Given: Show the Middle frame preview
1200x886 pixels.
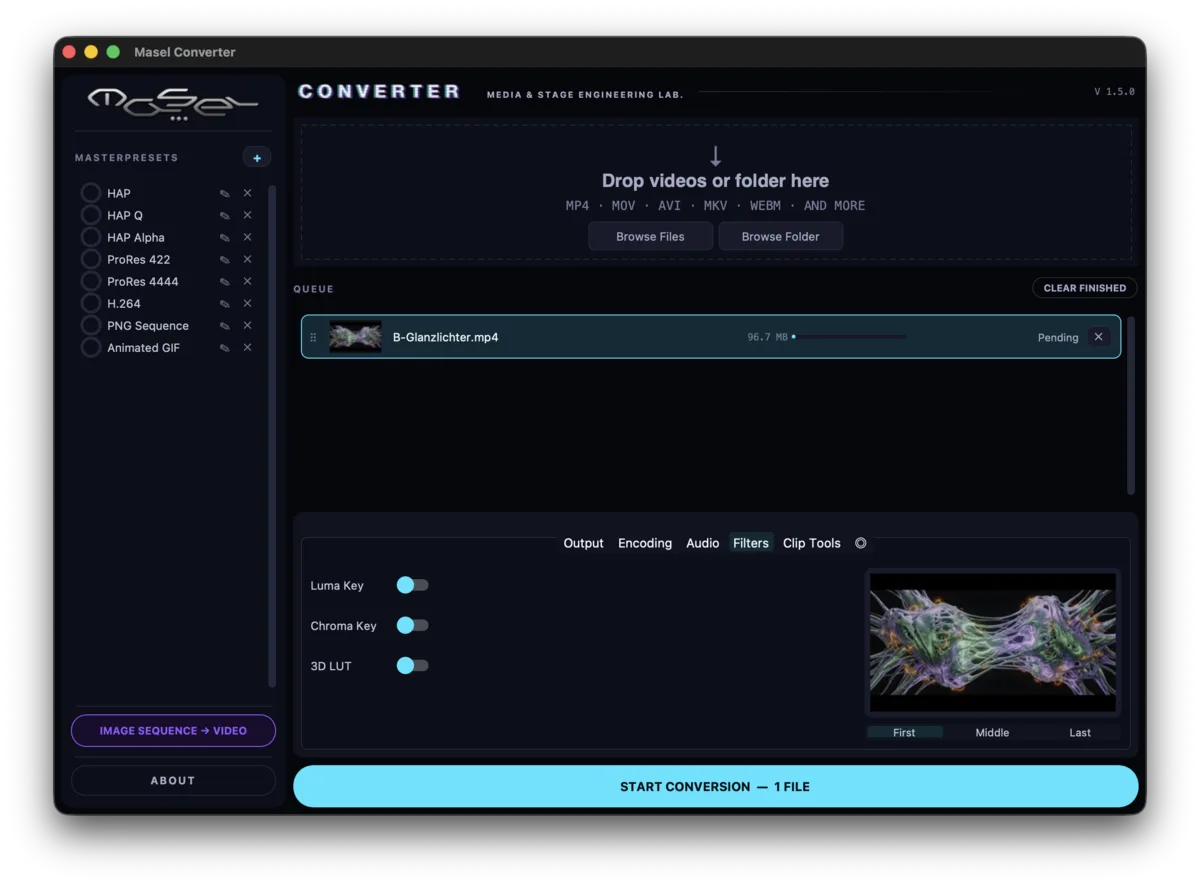Looking at the screenshot, I should [x=992, y=732].
